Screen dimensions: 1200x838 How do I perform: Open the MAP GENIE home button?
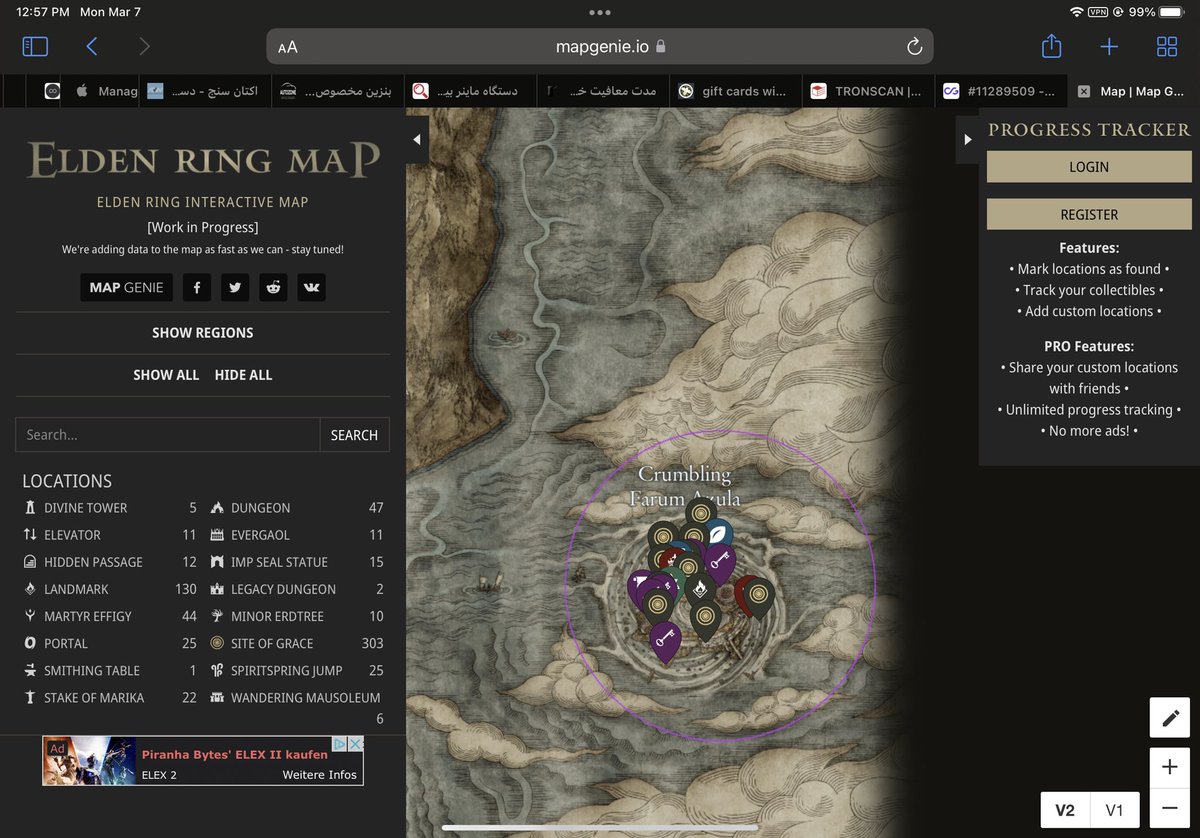tap(126, 287)
